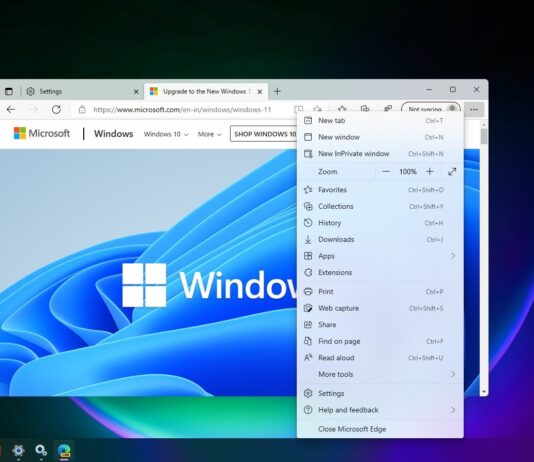Click SHOP WINDOWS 10 button
This screenshot has height=462, width=534.
coord(264,134)
